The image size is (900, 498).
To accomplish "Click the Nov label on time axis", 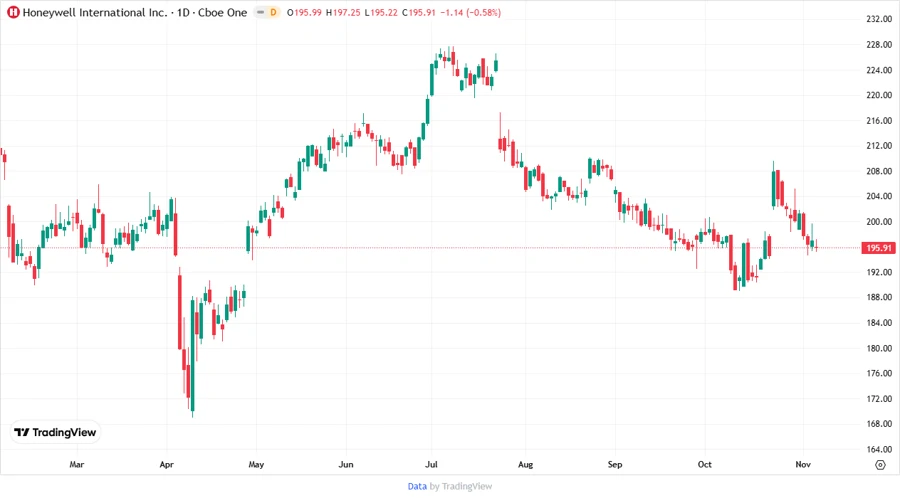I will pos(802,465).
